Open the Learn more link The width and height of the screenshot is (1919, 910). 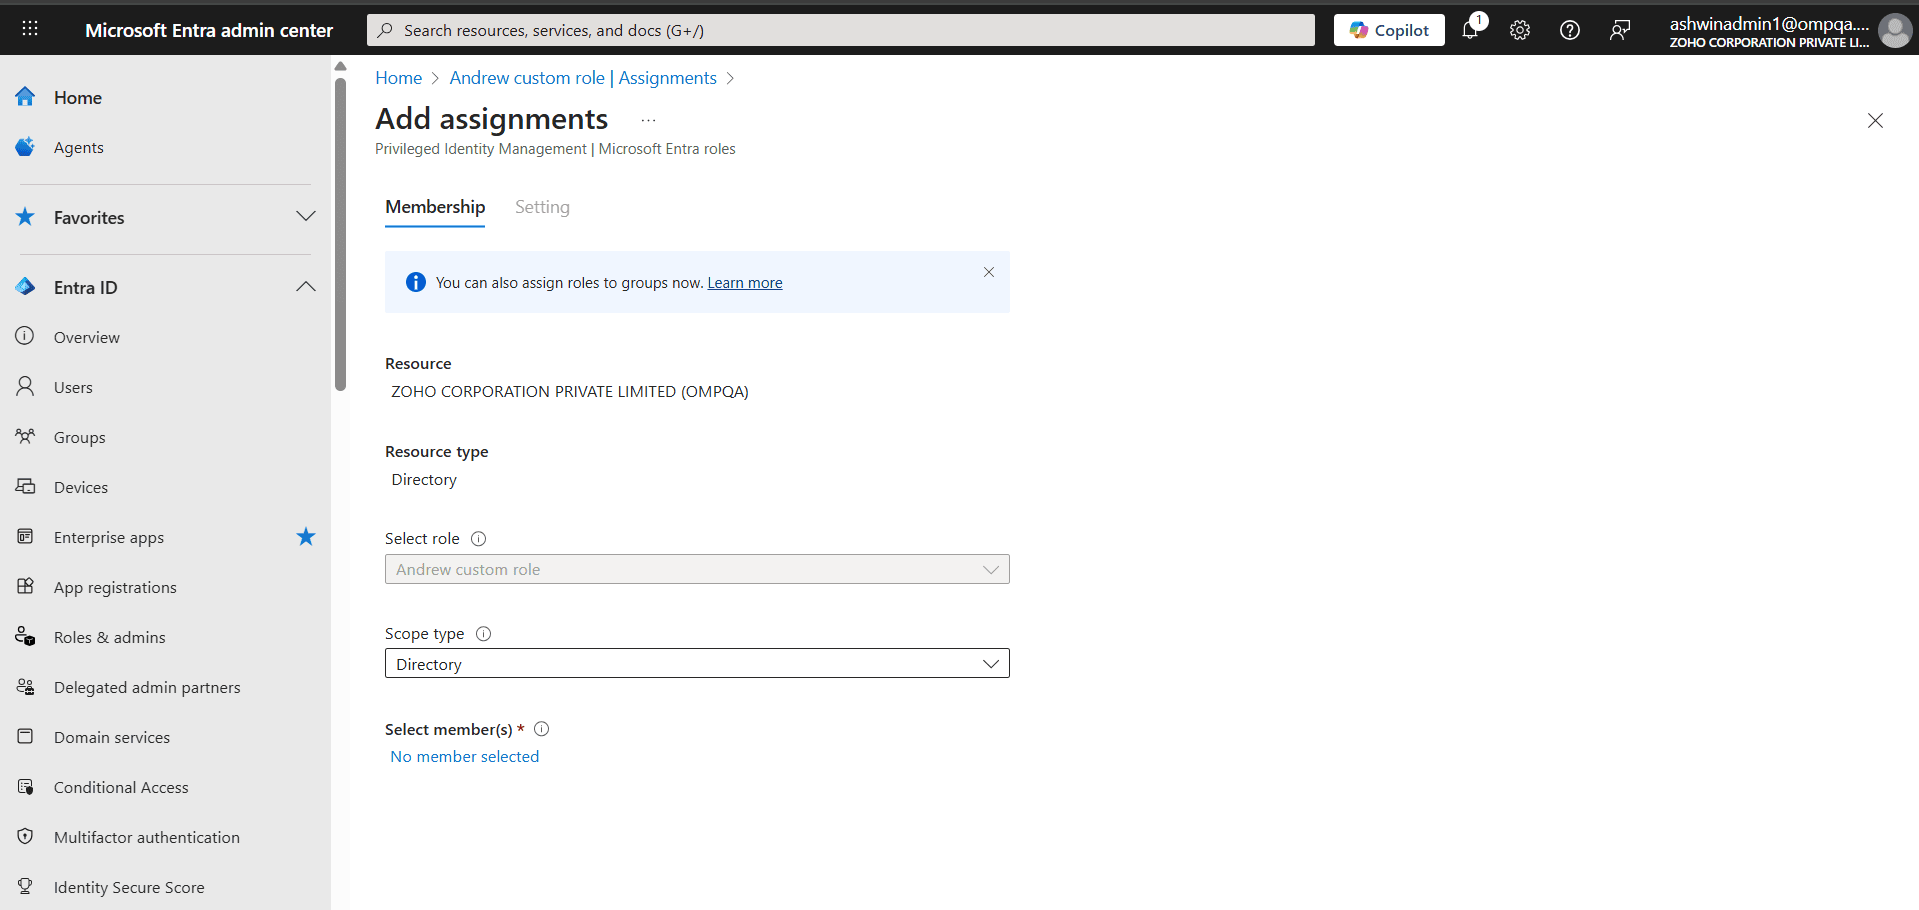pos(744,282)
